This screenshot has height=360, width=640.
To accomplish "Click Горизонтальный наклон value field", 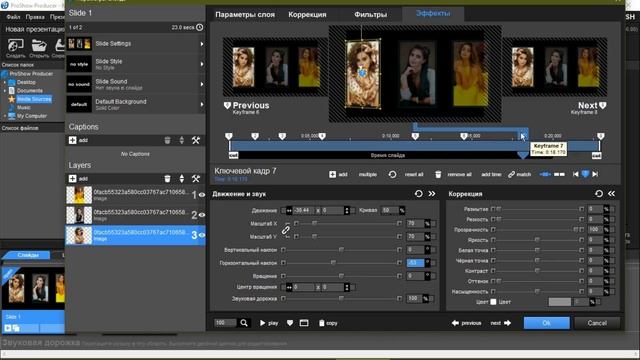I will 415,263.
